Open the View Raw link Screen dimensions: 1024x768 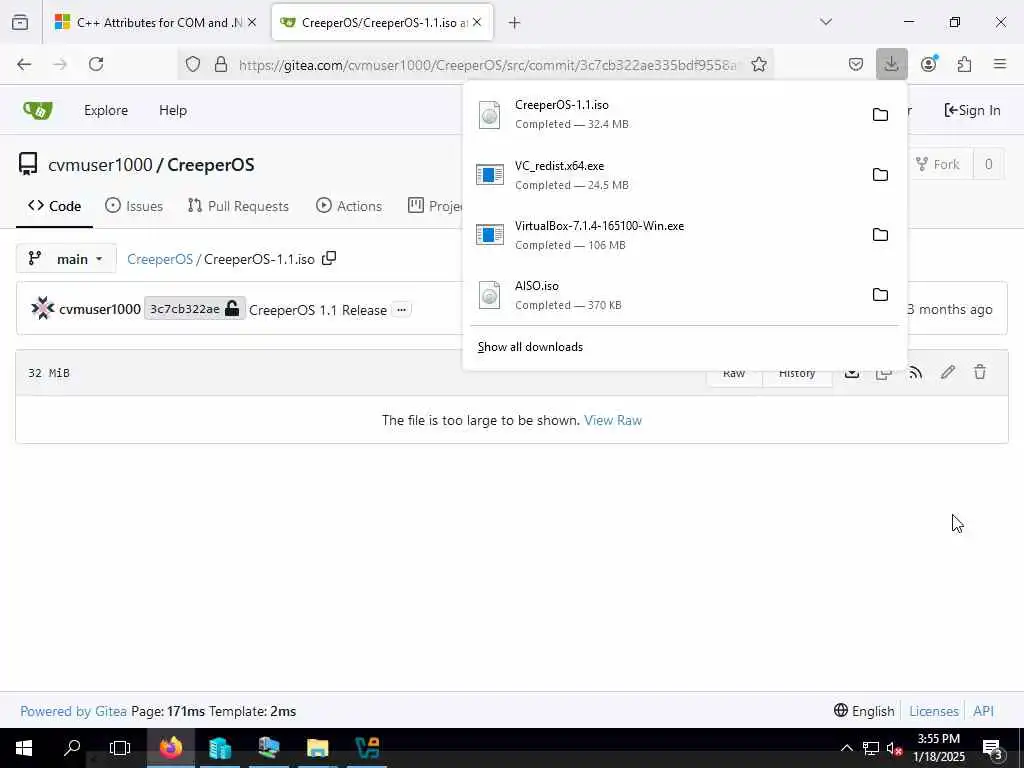click(613, 420)
